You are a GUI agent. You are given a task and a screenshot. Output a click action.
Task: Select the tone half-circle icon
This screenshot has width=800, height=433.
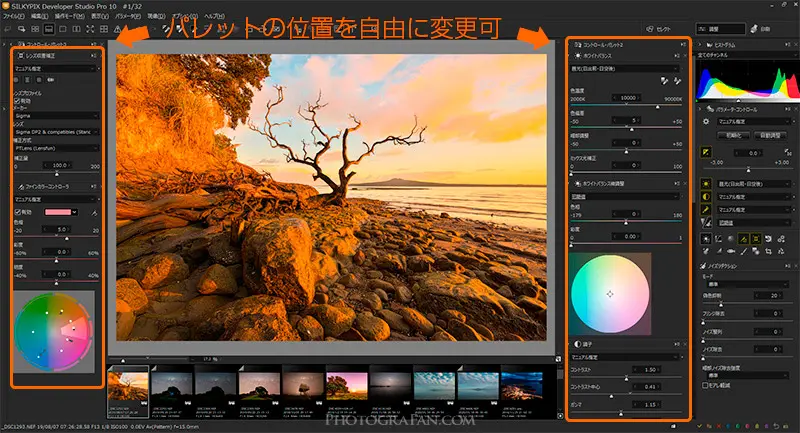coord(706,196)
